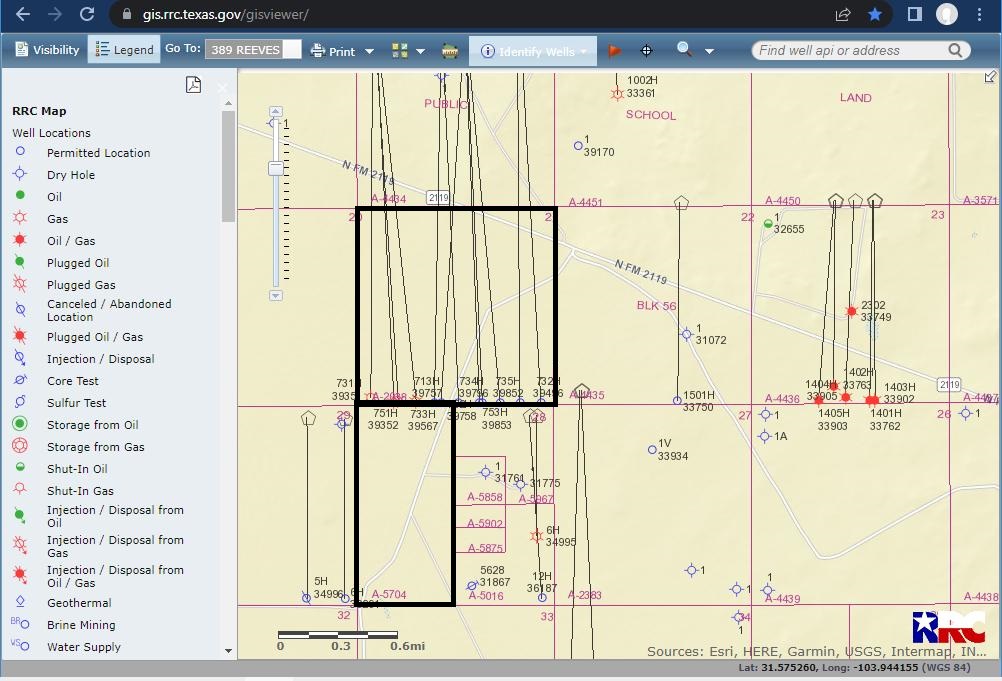The height and width of the screenshot is (681, 1002).
Task: Bookmark page with the star icon
Action: [875, 14]
